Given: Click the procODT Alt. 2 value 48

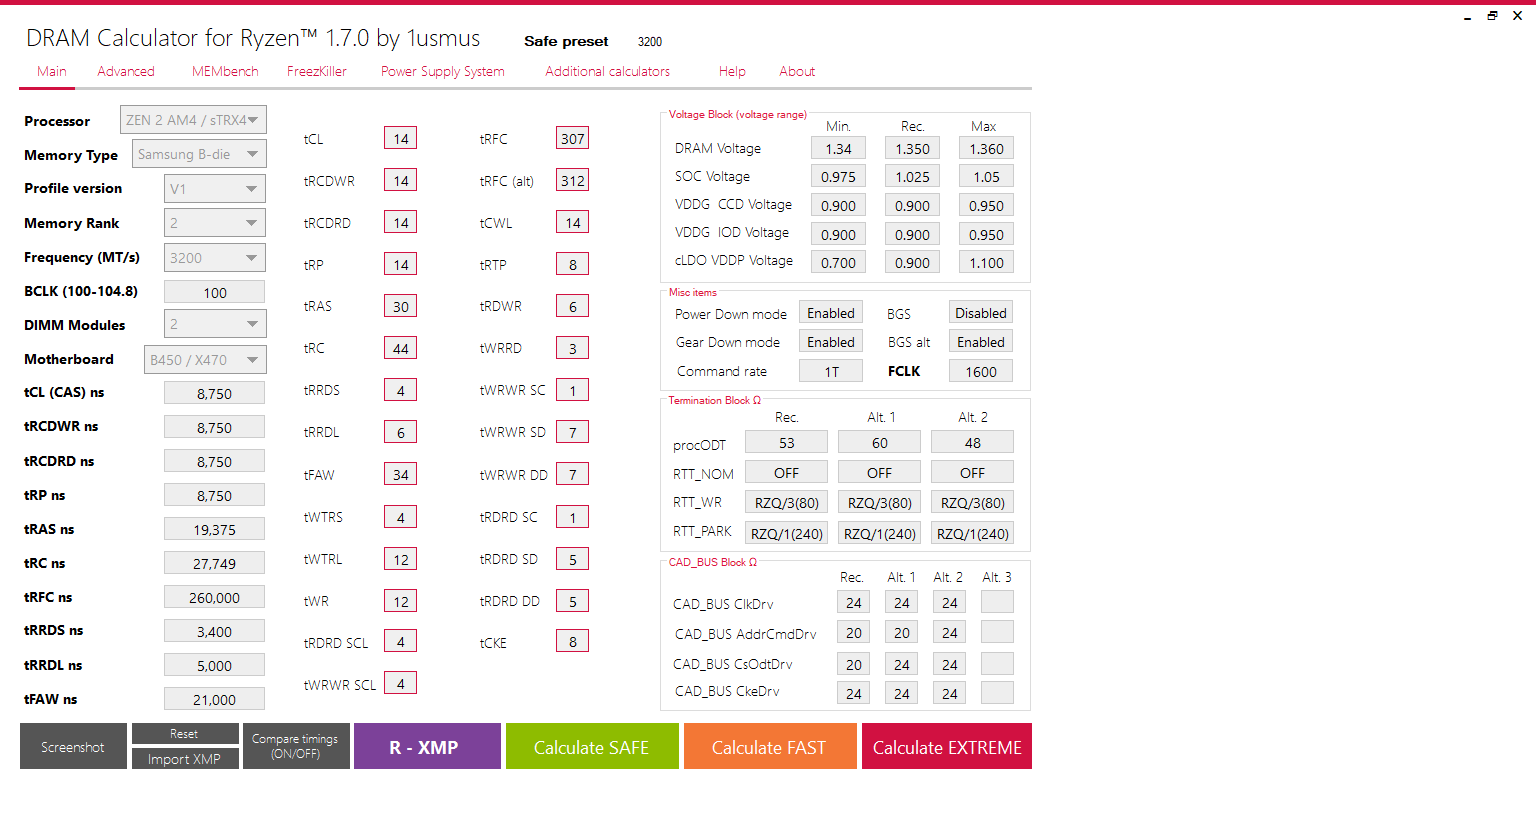Looking at the screenshot, I should click(x=973, y=442).
